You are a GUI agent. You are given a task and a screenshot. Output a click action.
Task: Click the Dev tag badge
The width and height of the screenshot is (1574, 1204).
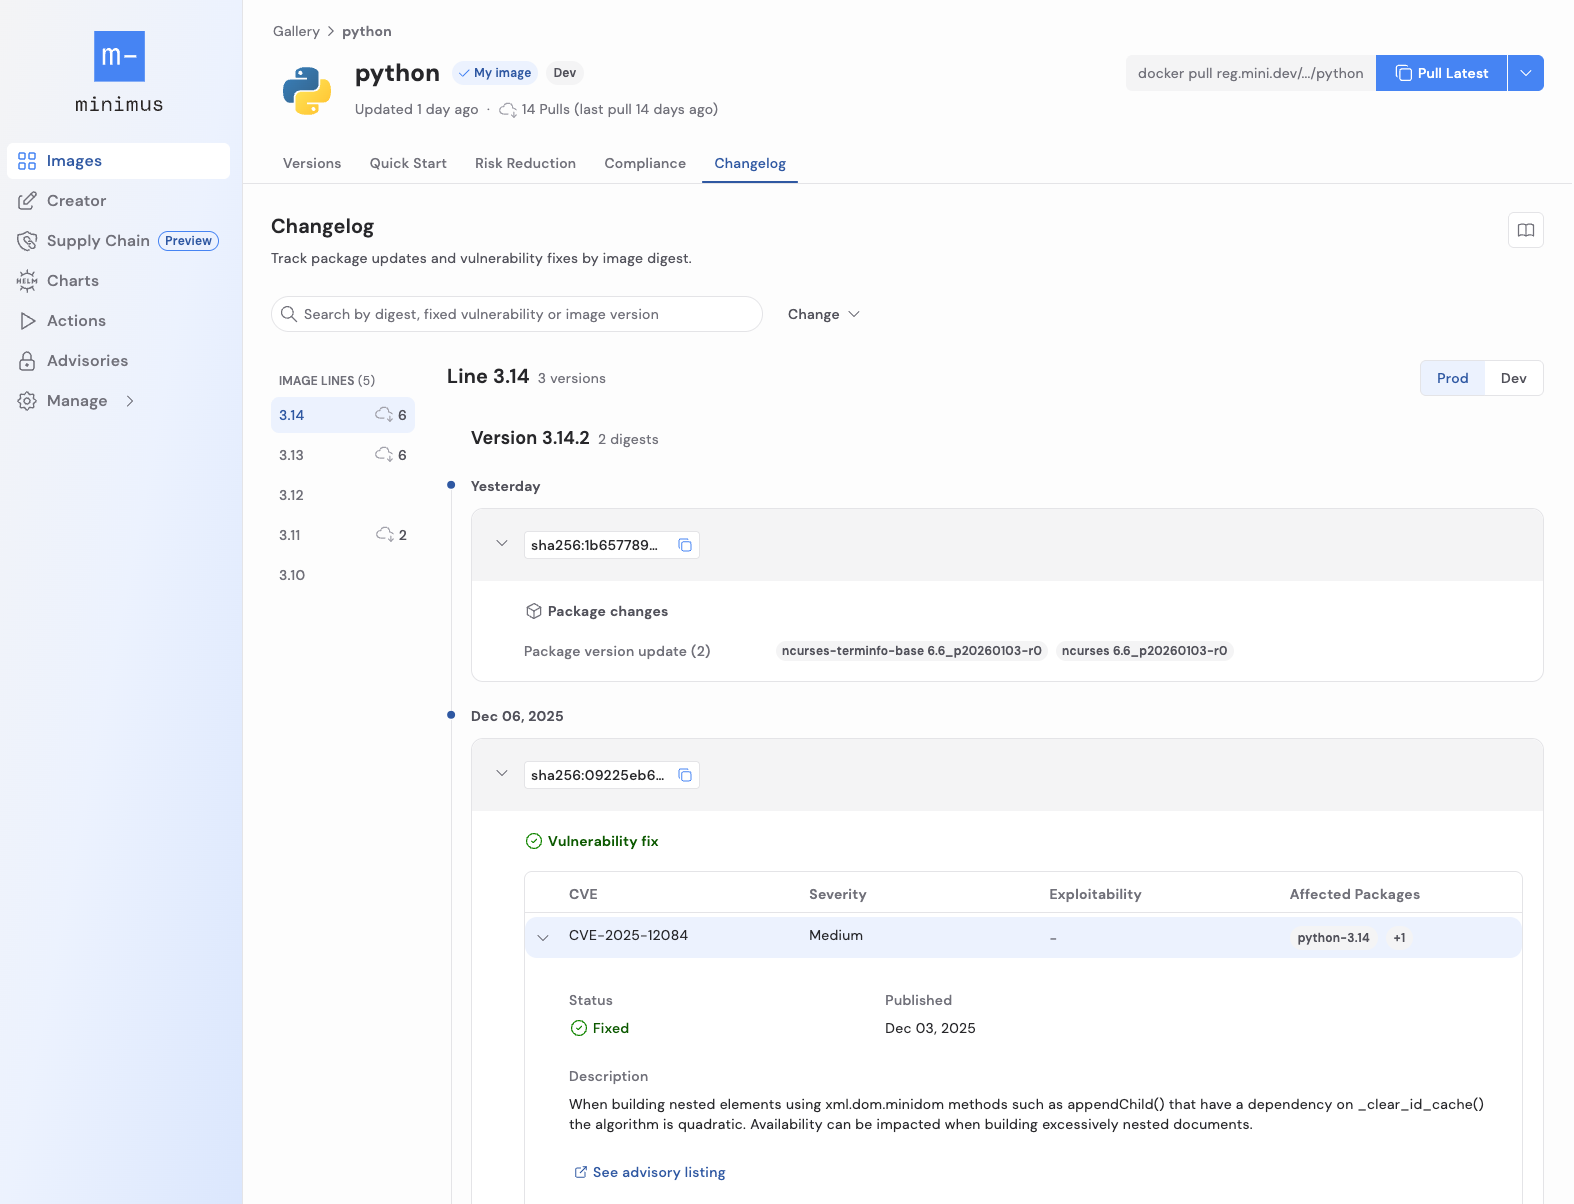point(565,73)
